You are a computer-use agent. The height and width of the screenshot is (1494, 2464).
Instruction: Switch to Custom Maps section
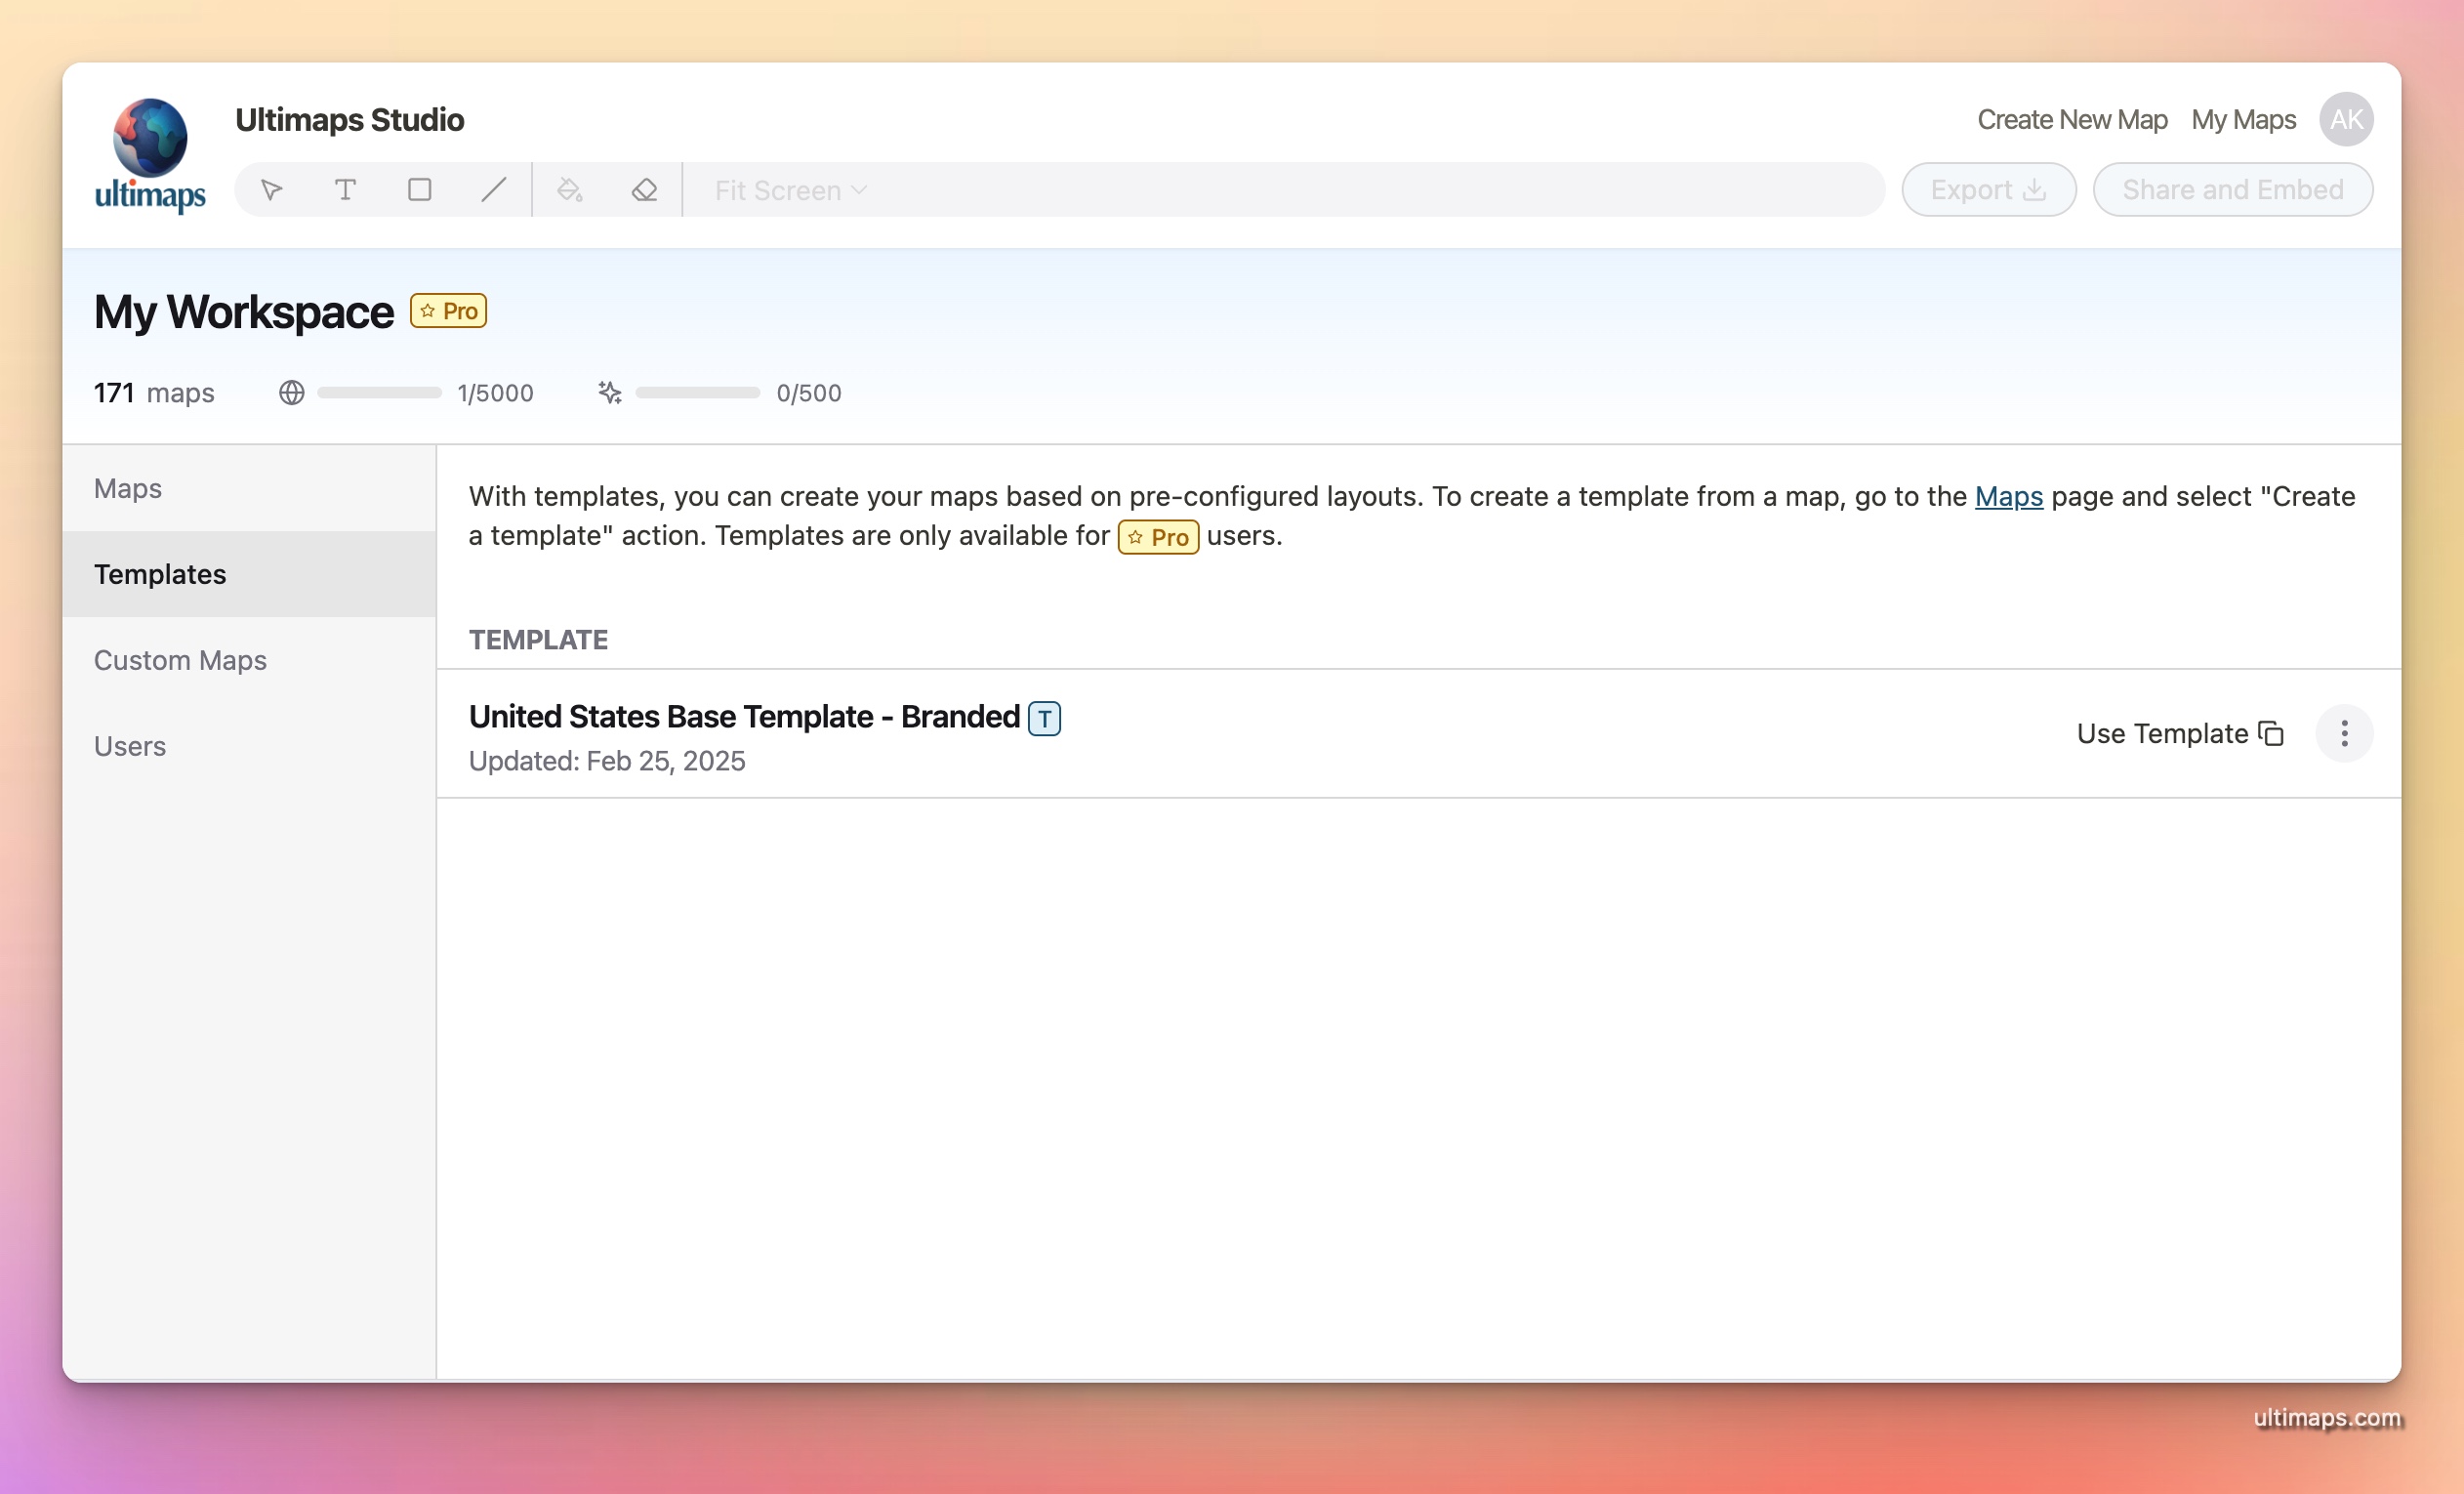coord(180,660)
